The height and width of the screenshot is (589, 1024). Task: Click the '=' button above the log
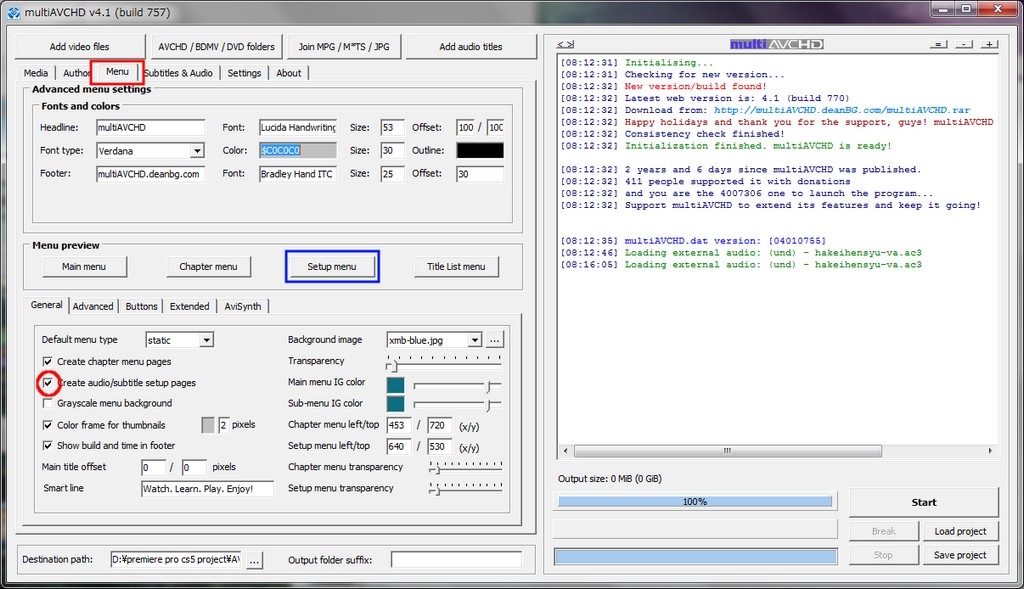tap(938, 45)
